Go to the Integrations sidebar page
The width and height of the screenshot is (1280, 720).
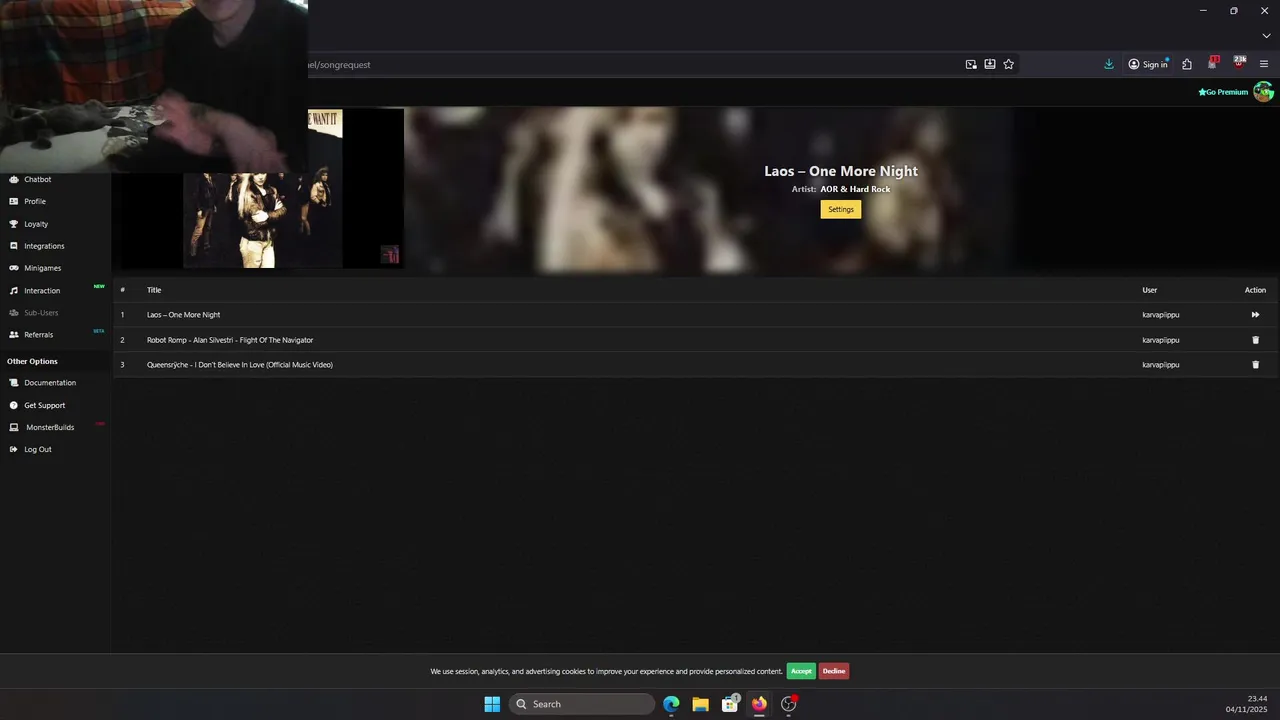click(44, 246)
